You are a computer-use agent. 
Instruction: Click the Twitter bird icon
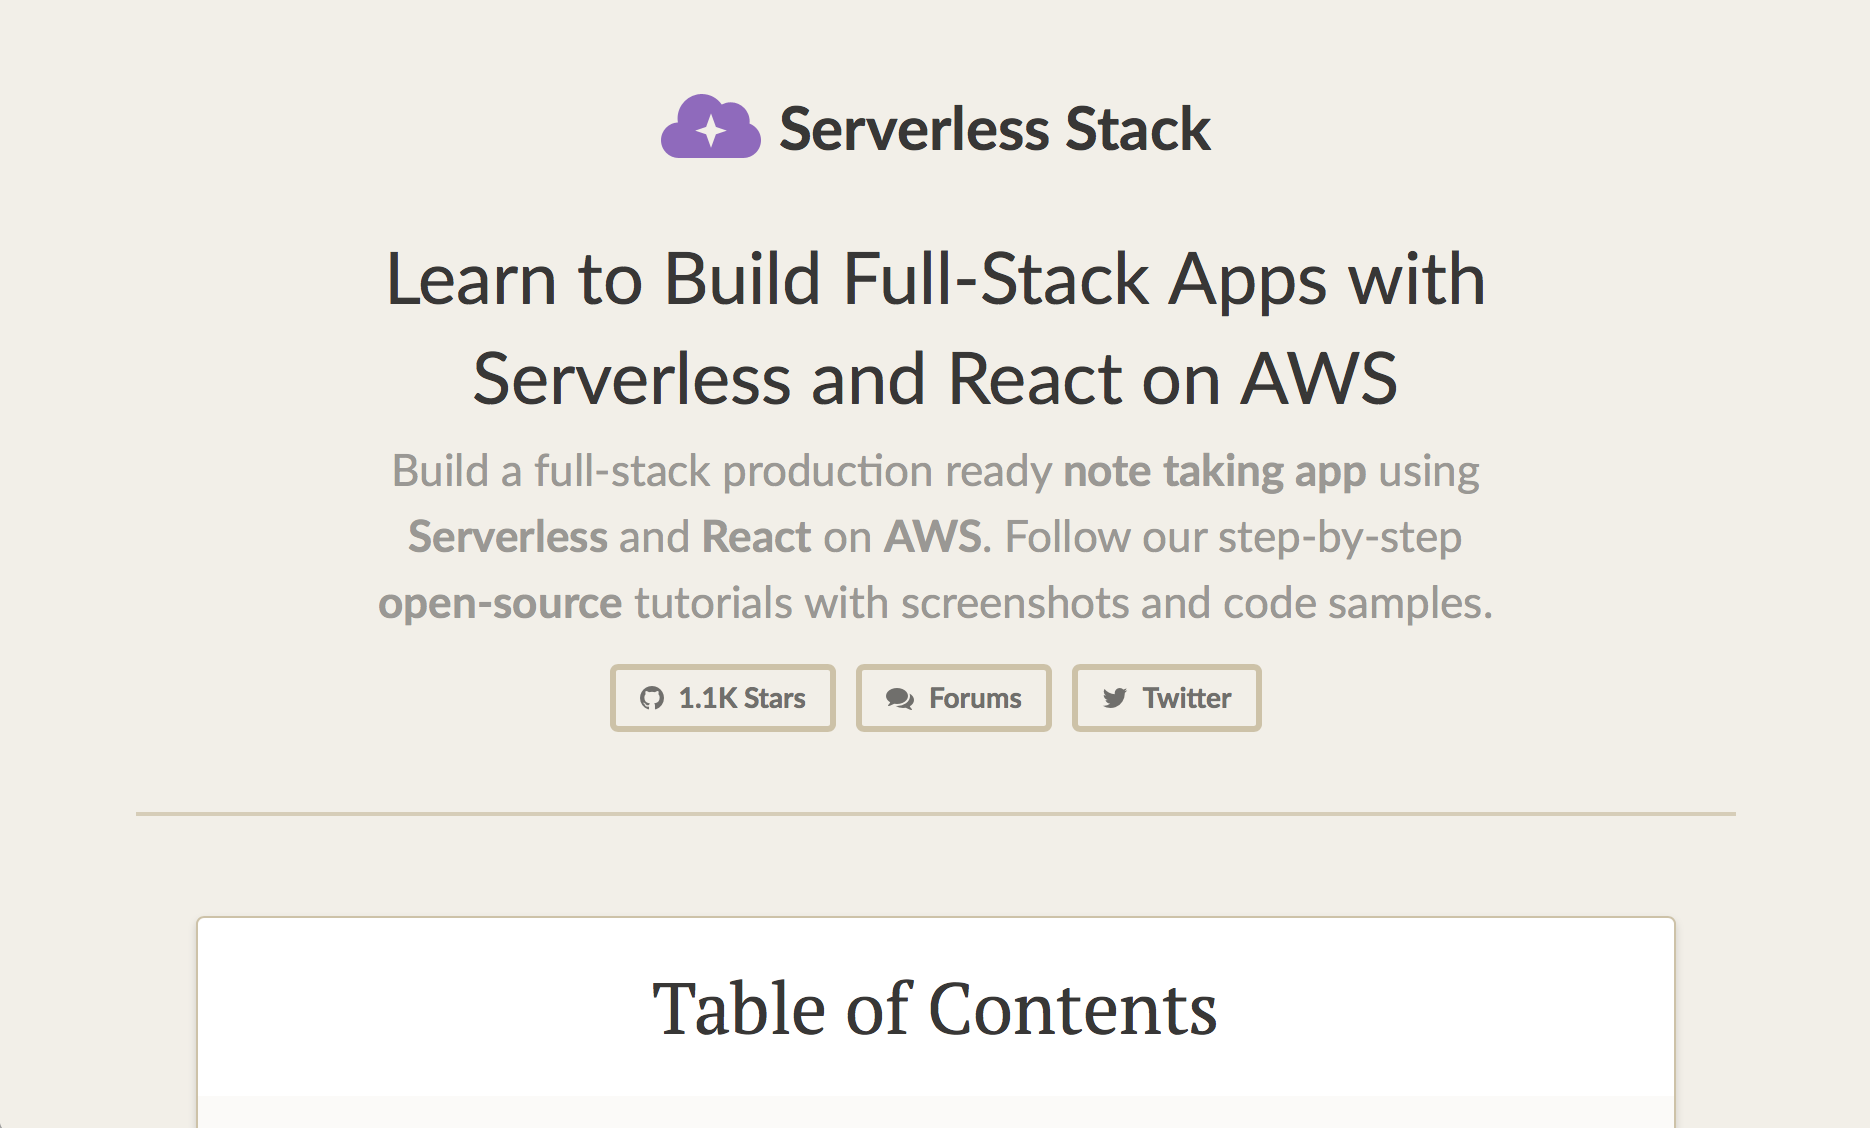click(x=1115, y=698)
